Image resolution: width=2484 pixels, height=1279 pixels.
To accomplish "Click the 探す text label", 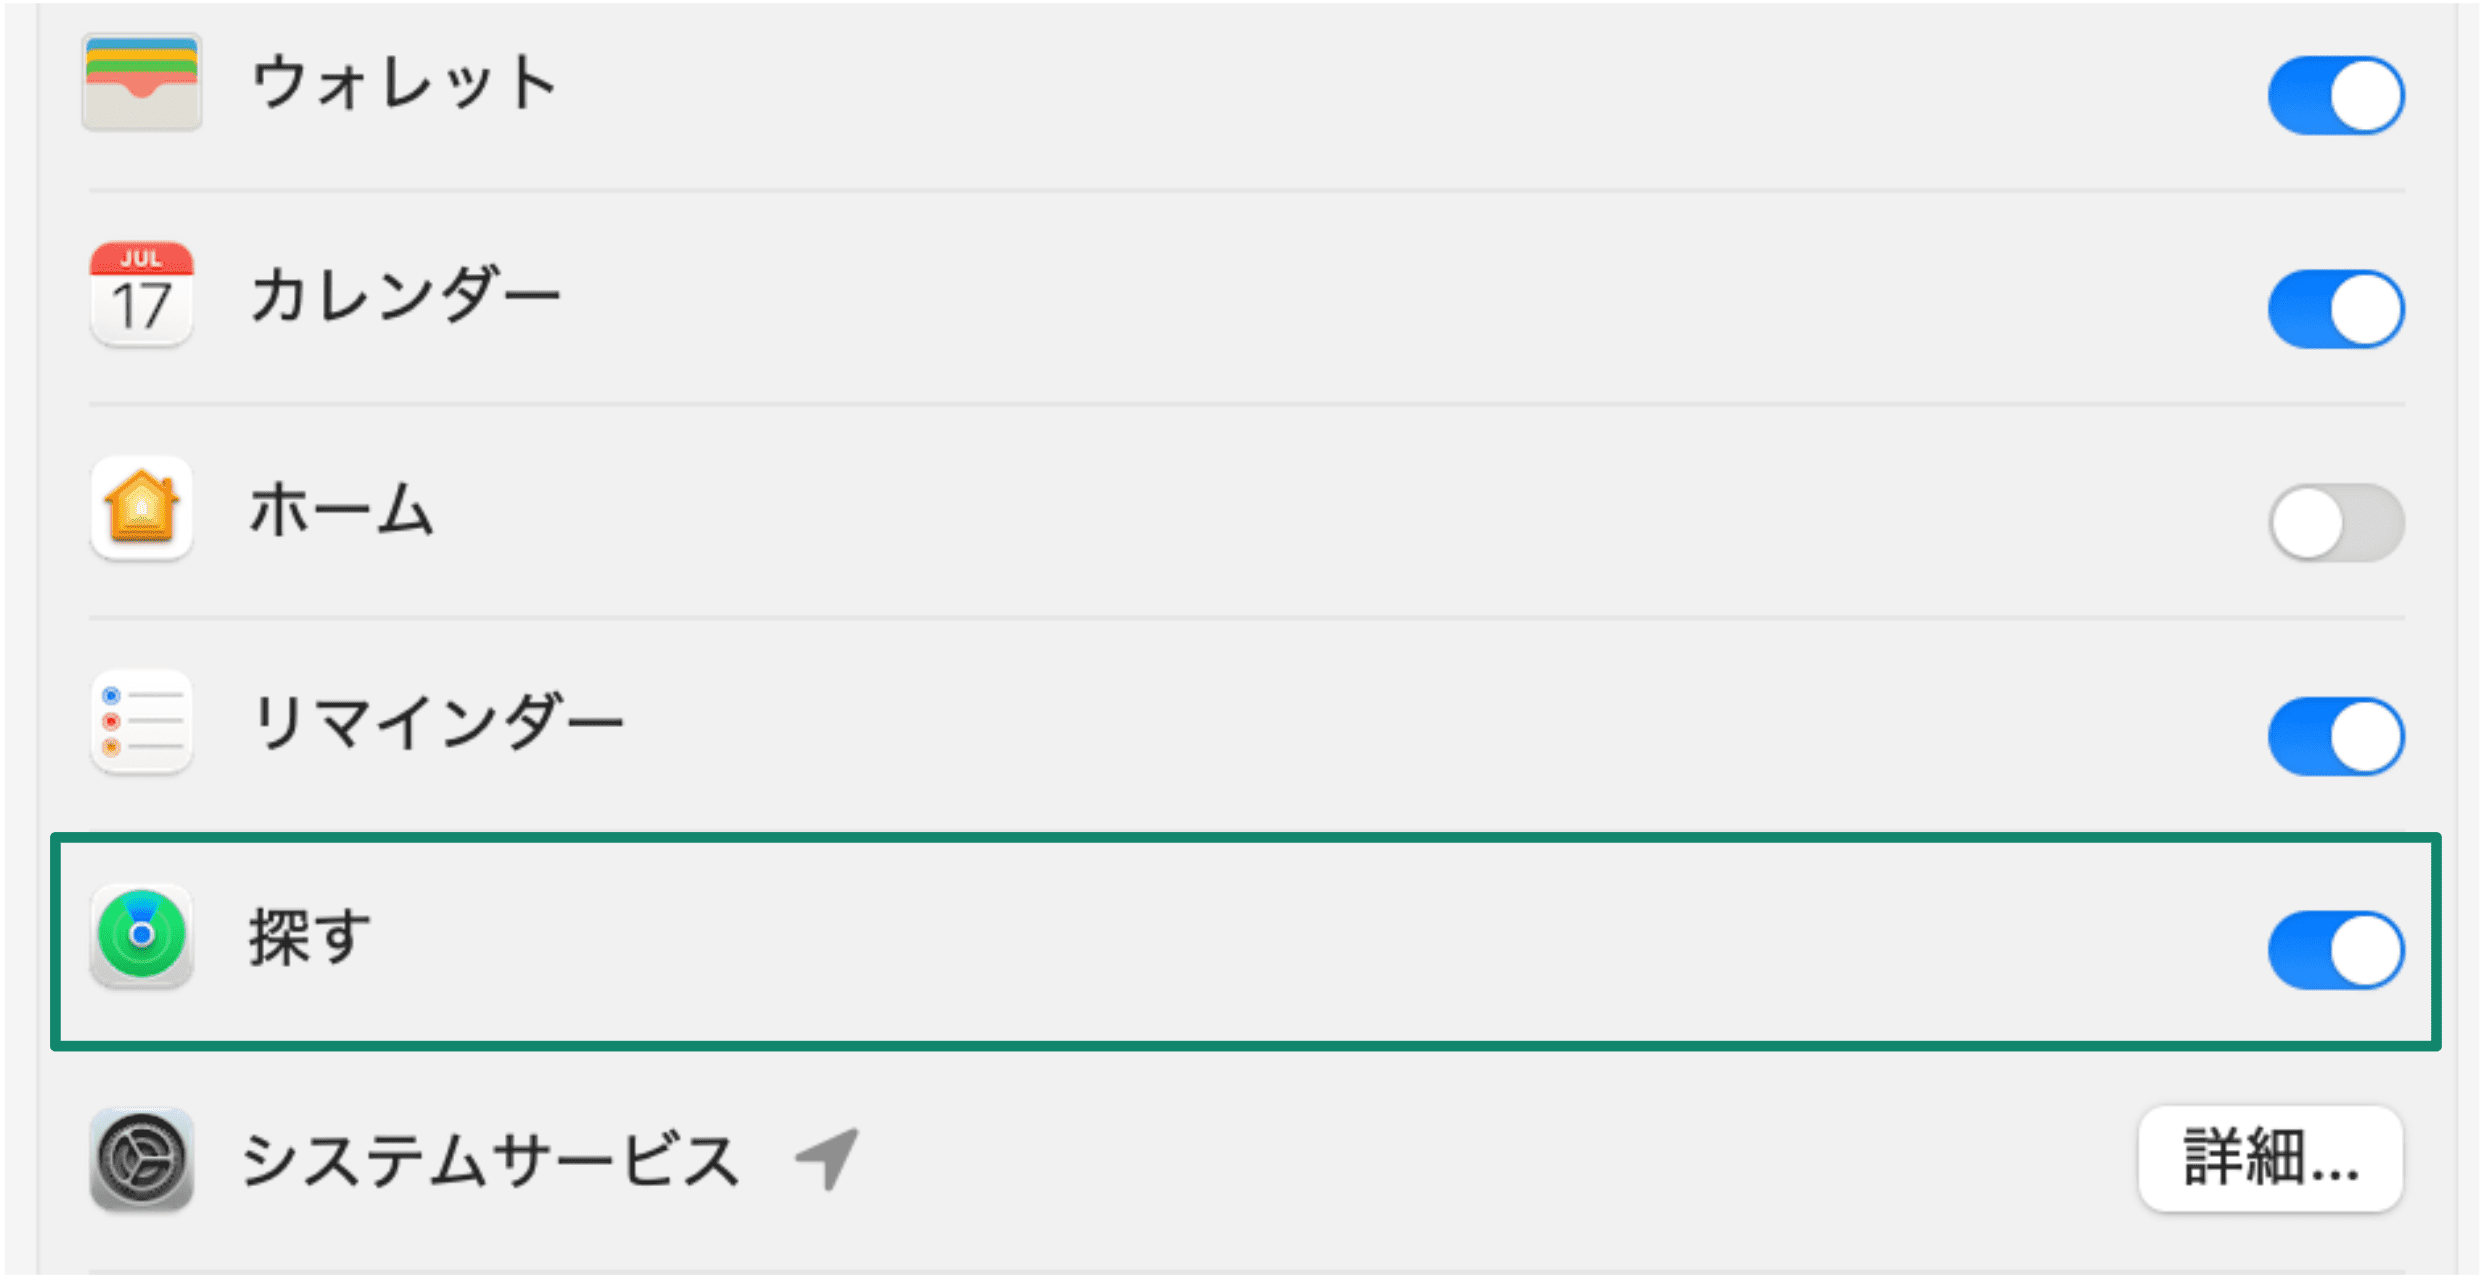I will (310, 937).
